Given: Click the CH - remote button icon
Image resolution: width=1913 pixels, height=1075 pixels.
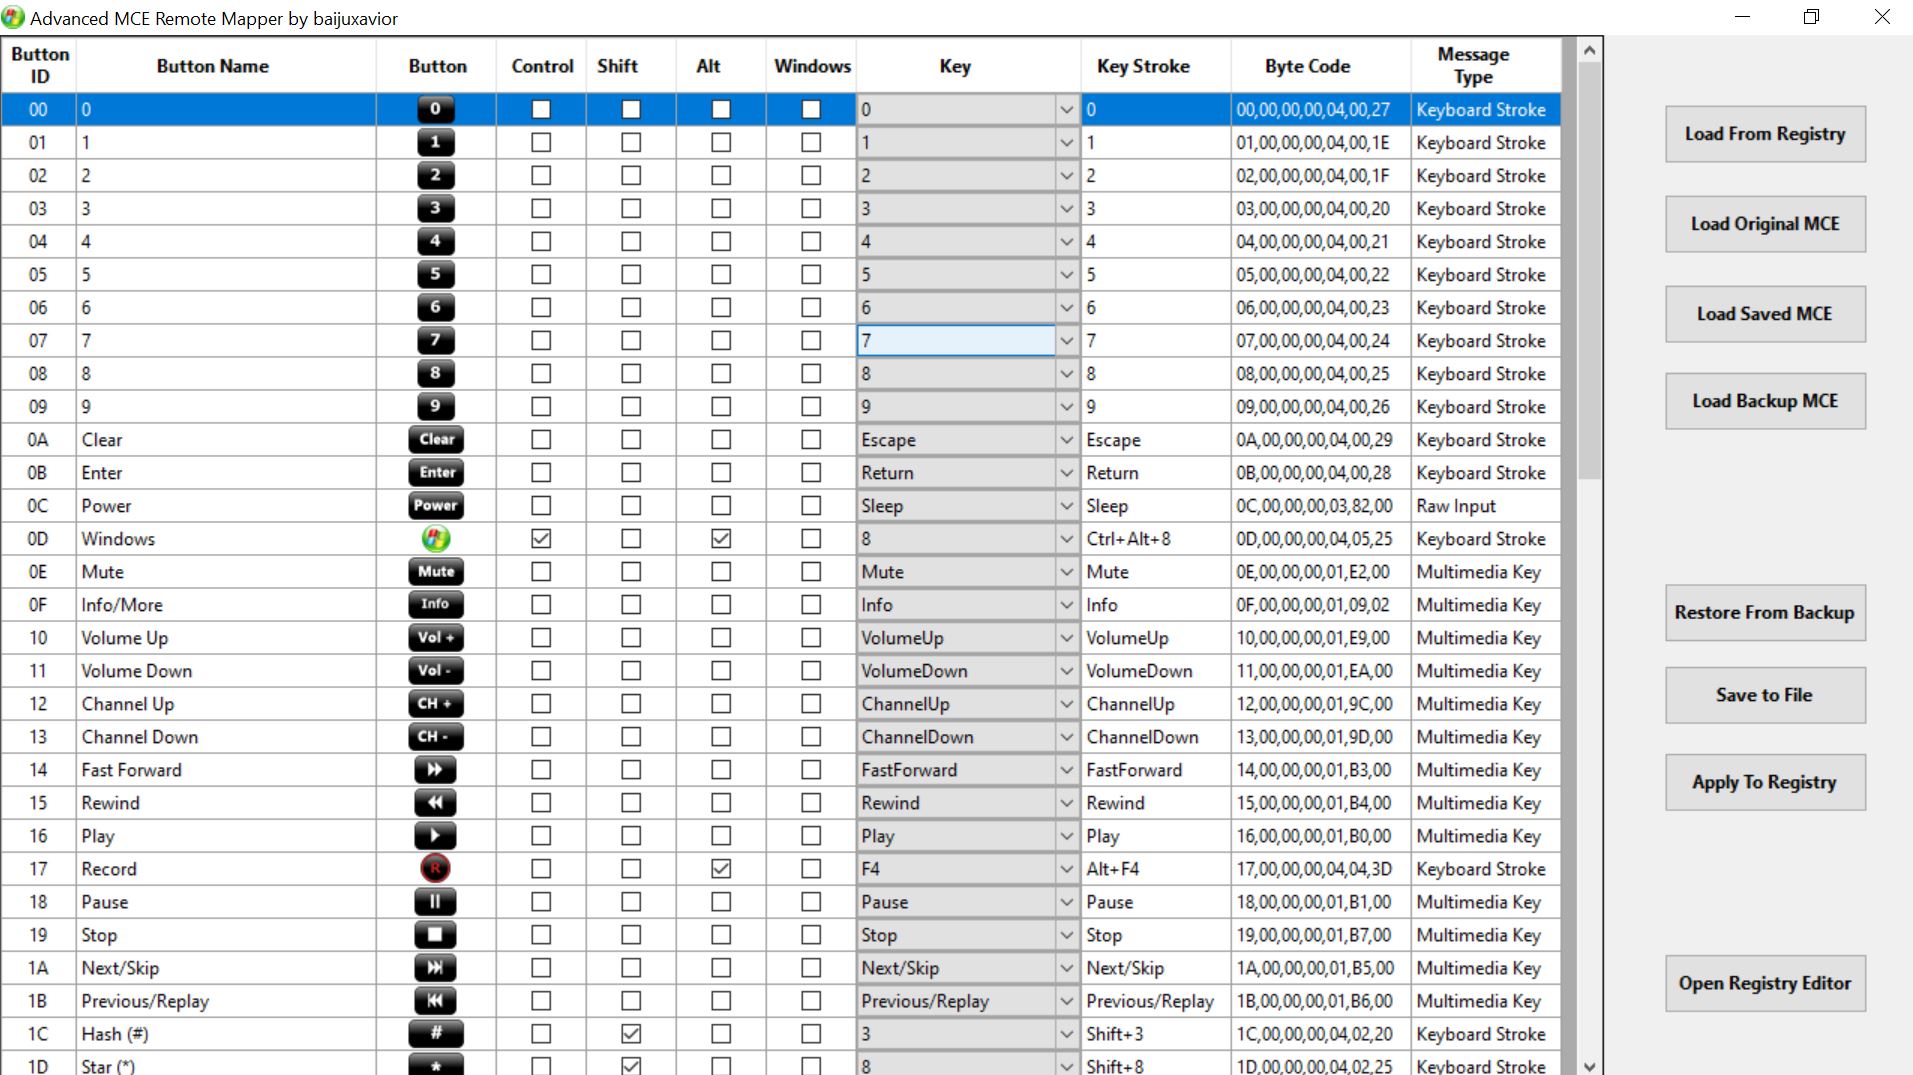Looking at the screenshot, I should [435, 736].
